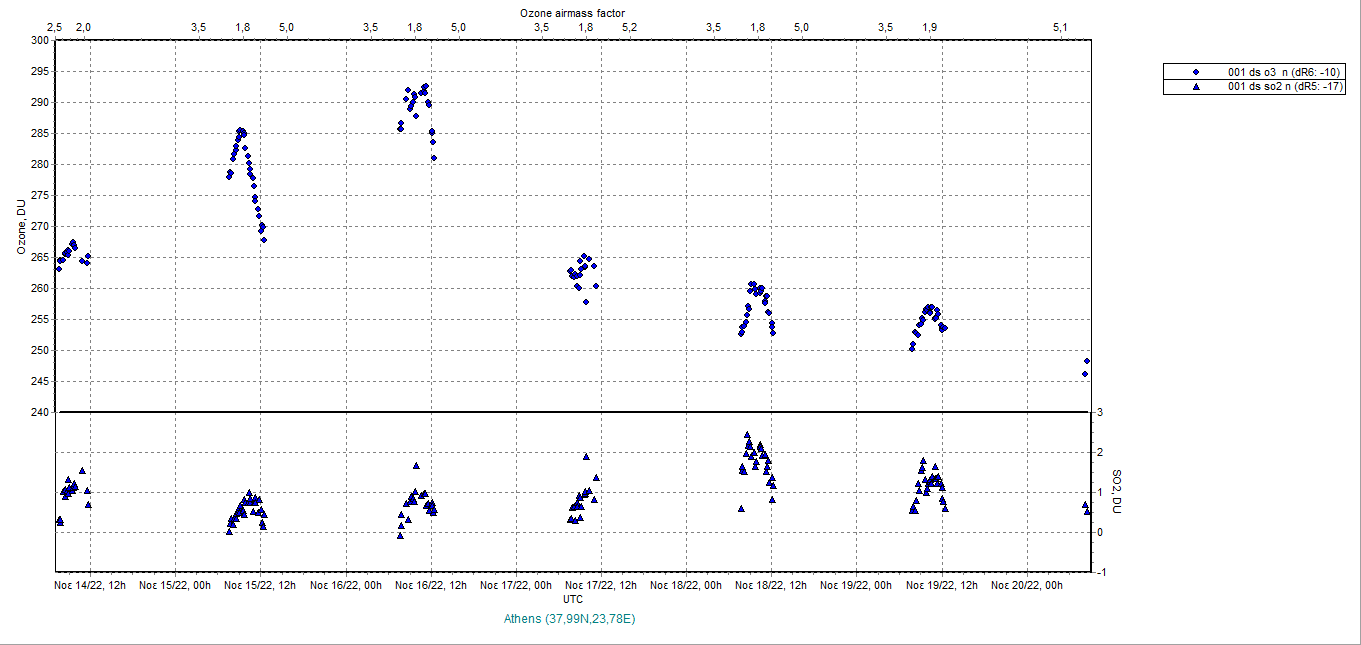Click the 300 tick on ozone axis

tap(39, 40)
